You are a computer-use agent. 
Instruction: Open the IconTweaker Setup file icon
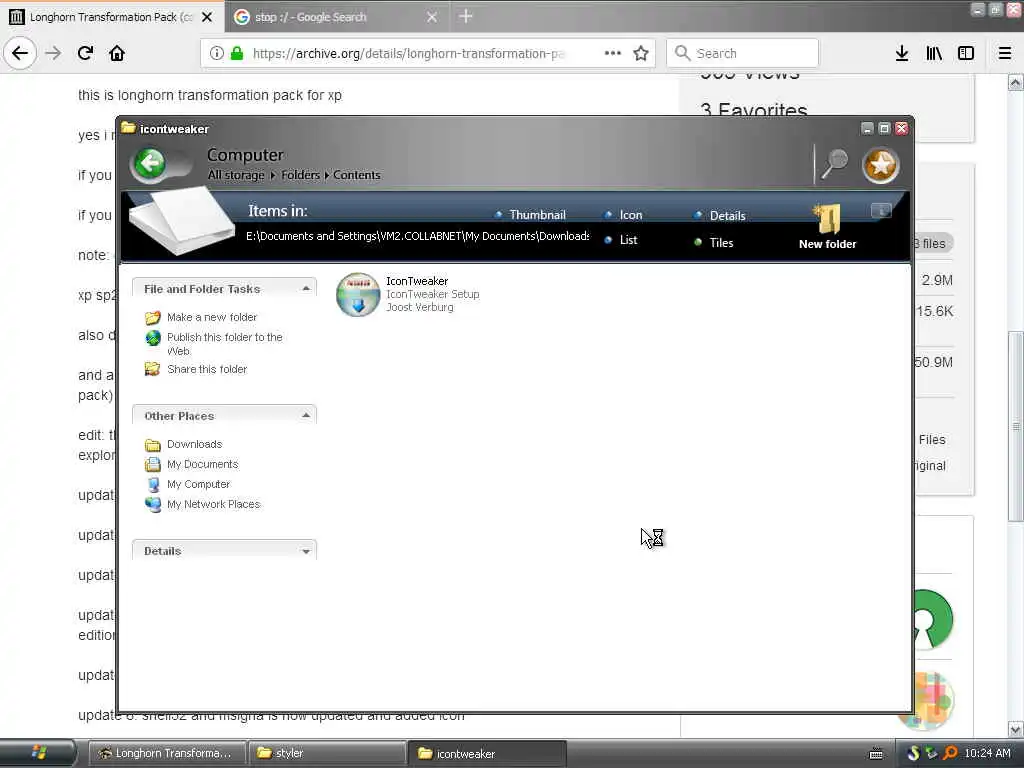point(358,295)
